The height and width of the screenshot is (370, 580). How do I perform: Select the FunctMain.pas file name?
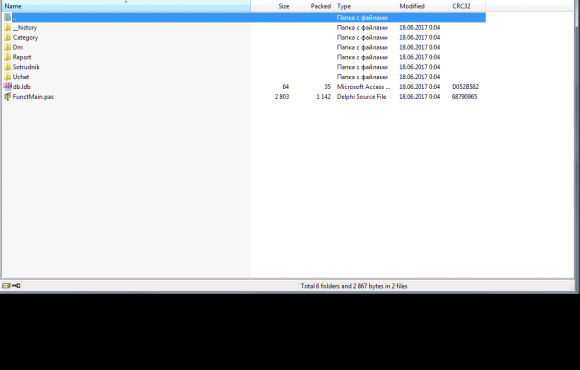[33, 97]
